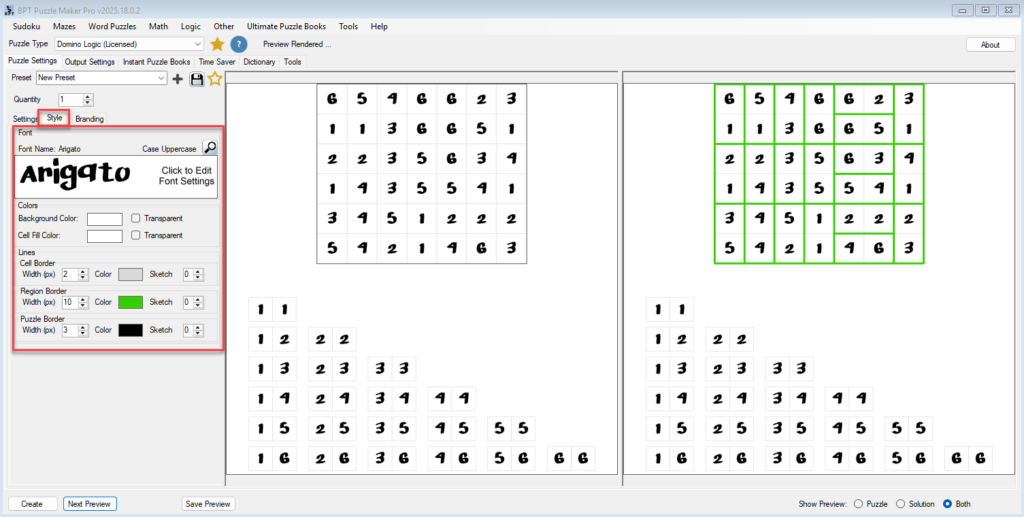The height and width of the screenshot is (517, 1024).
Task: Open the Preset dropdown list
Action: point(161,78)
